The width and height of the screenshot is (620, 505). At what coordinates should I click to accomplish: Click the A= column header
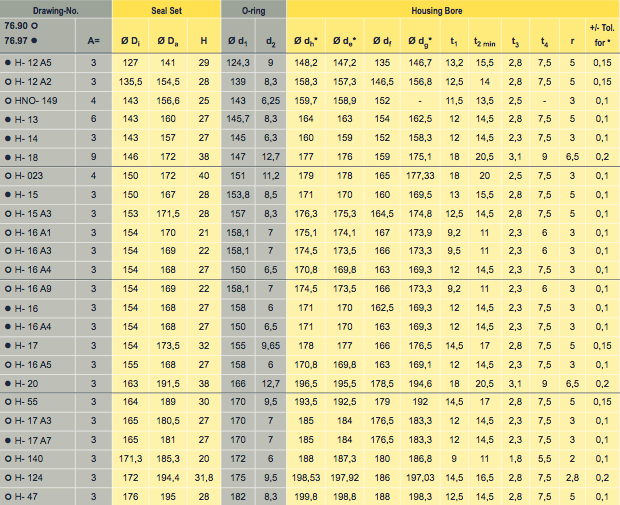pyautogui.click(x=93, y=41)
